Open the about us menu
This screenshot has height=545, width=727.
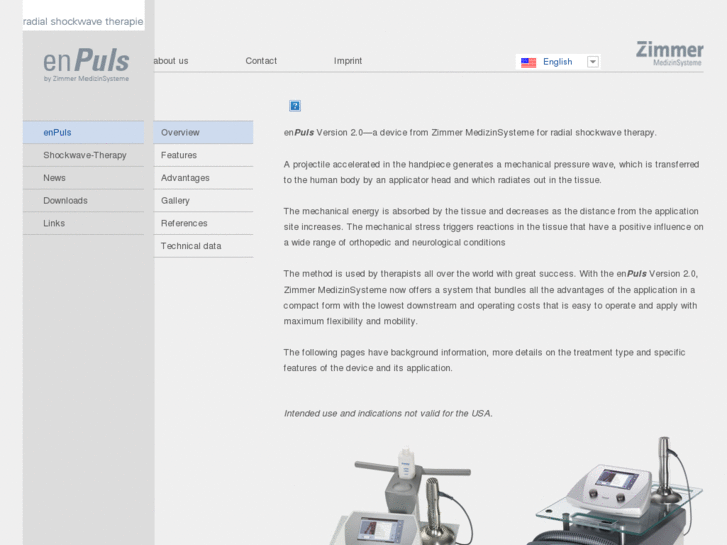pos(171,61)
